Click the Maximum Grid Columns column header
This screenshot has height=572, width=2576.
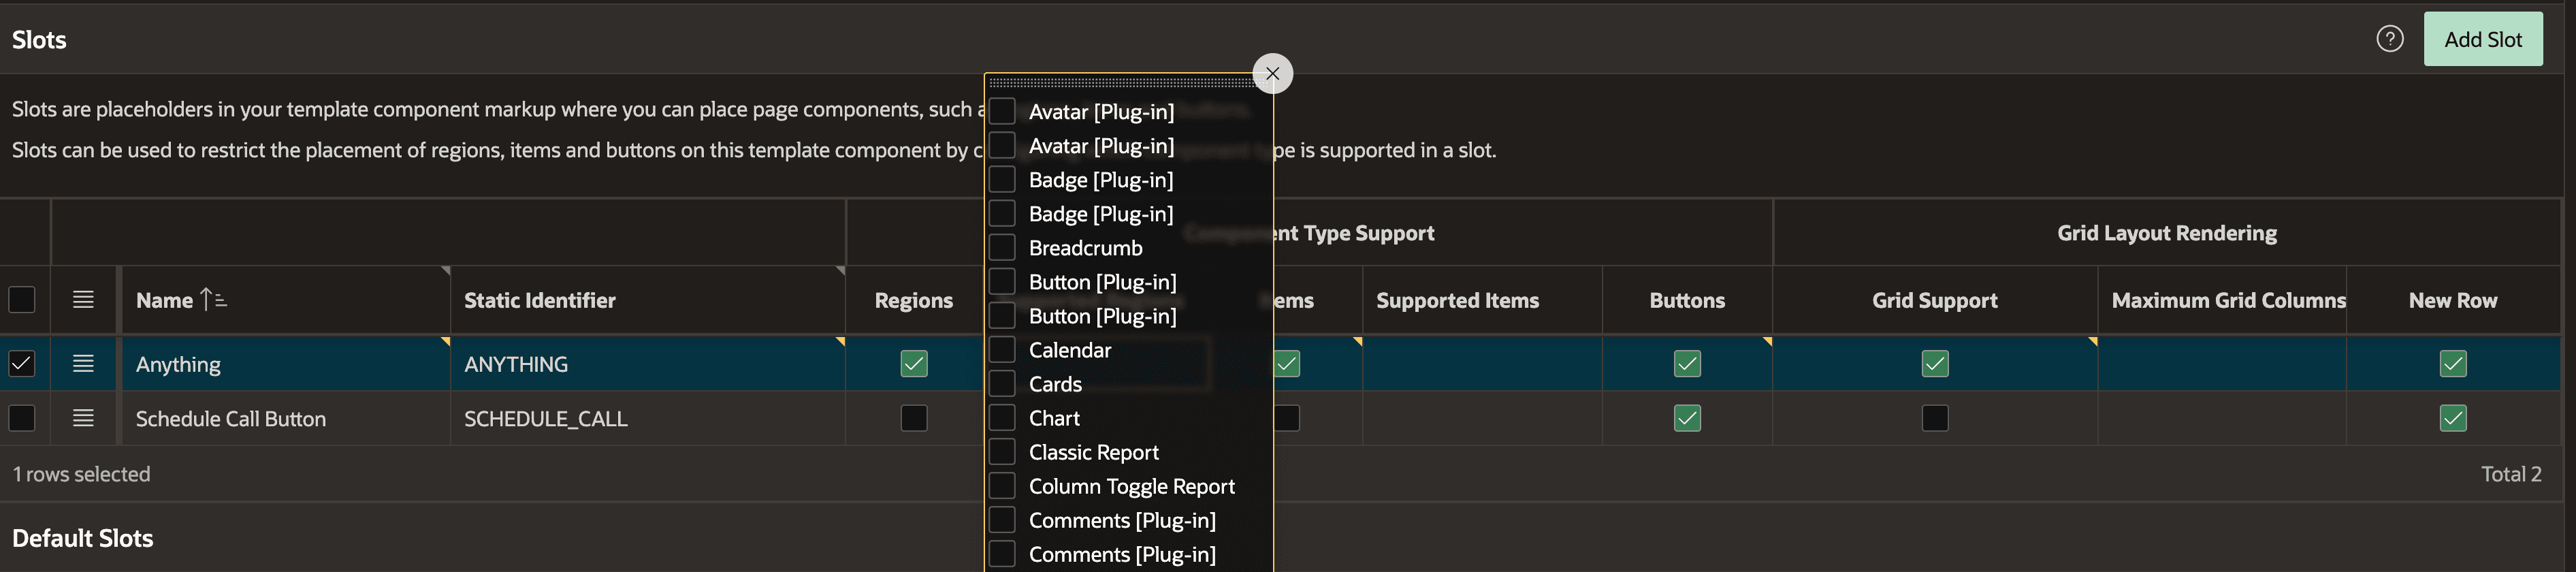coord(2228,299)
